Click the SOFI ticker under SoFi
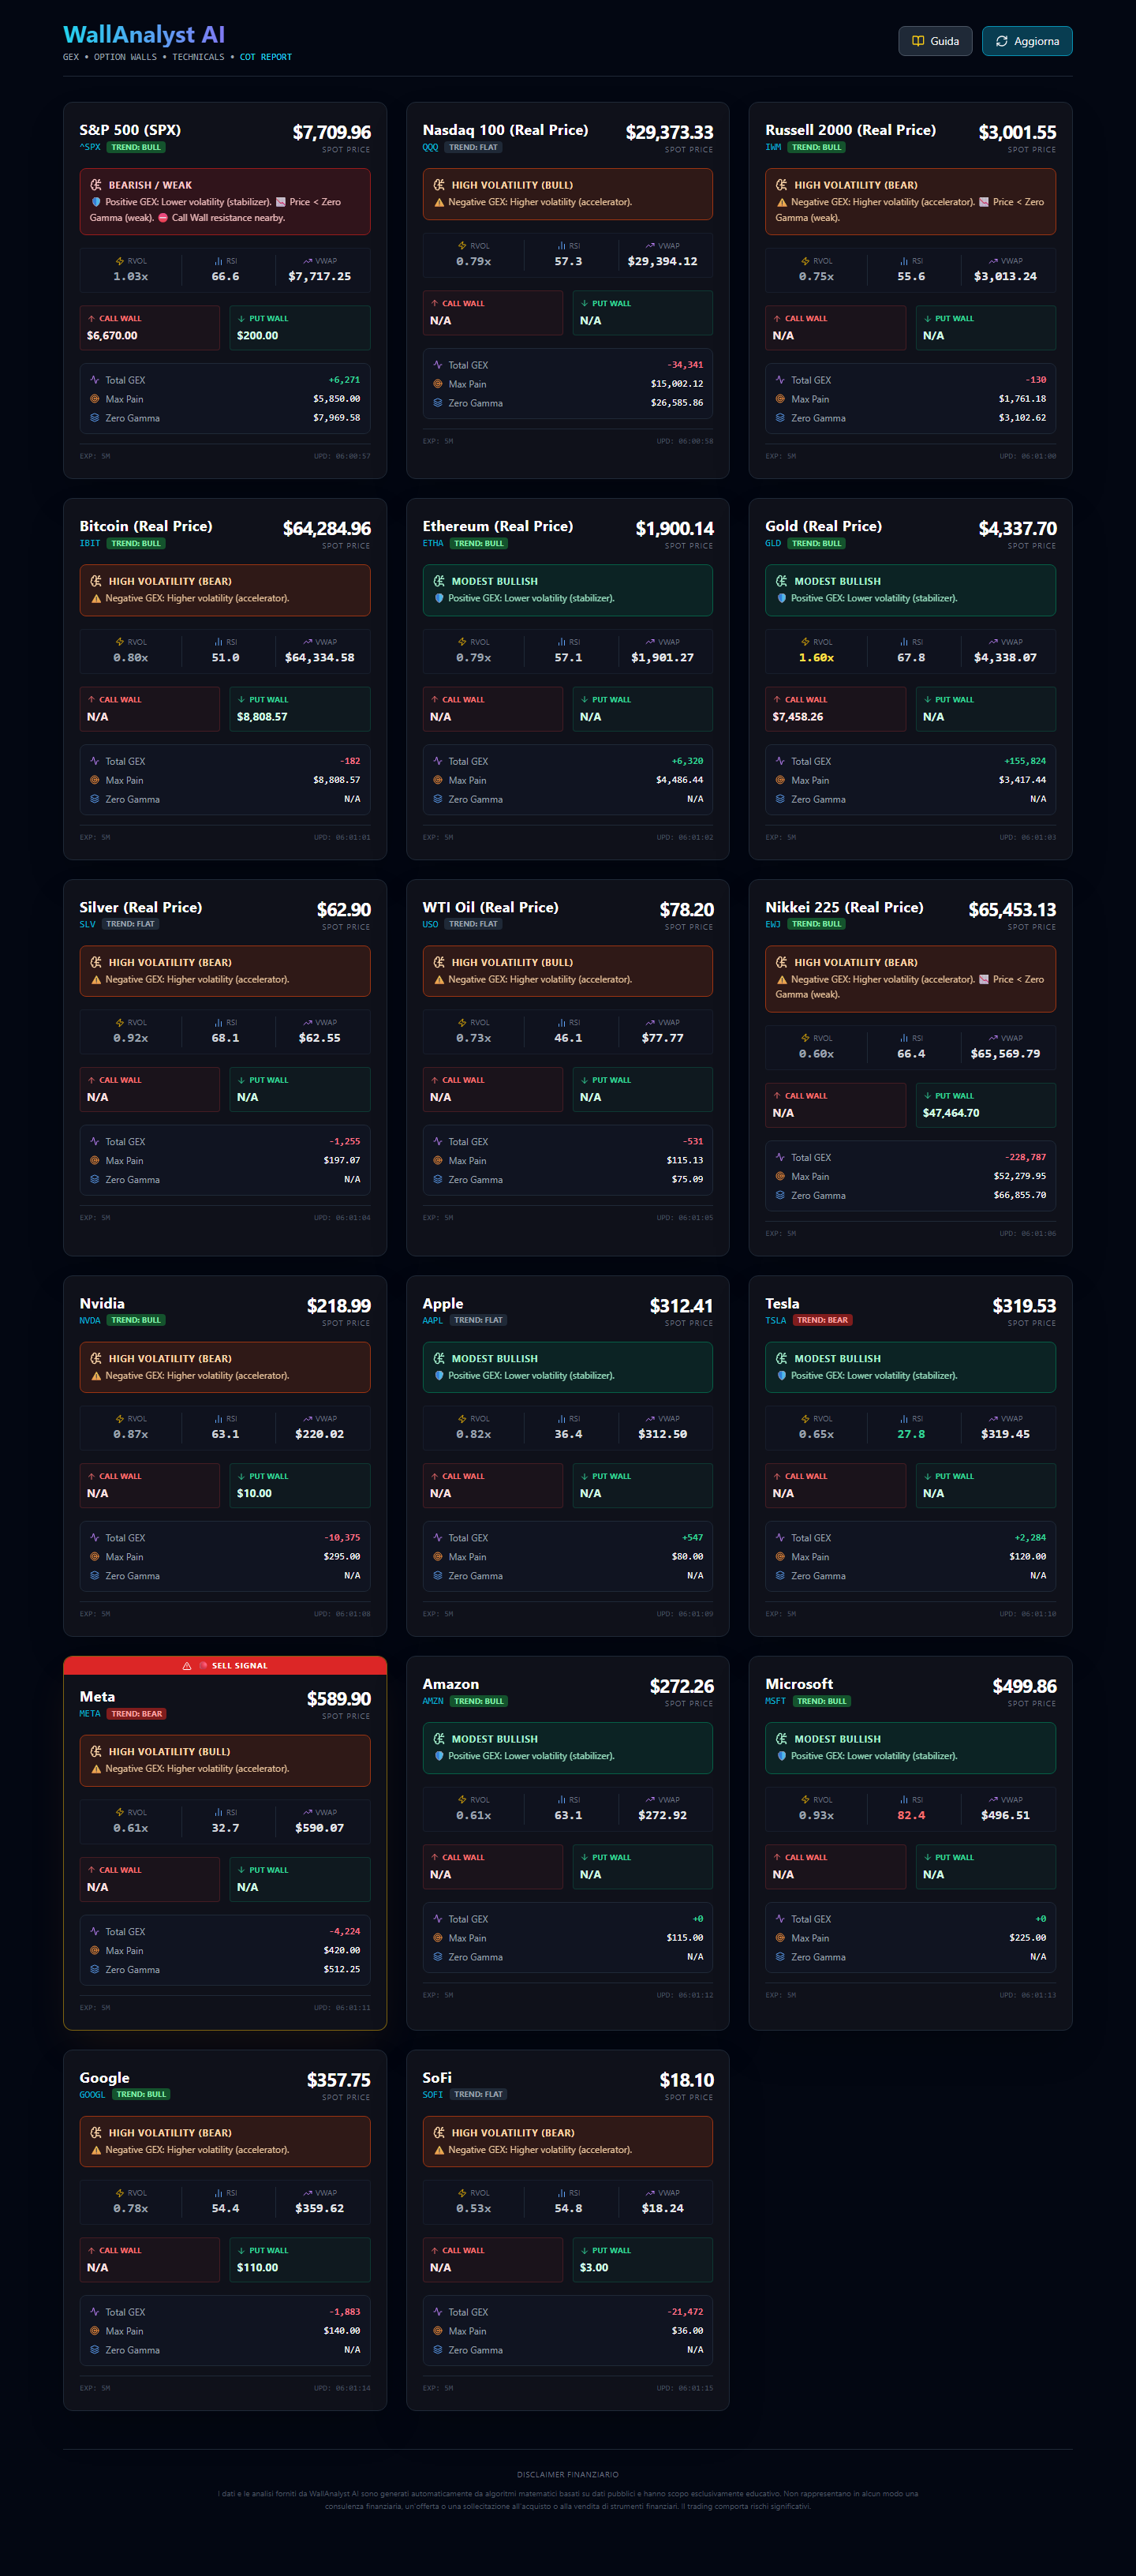Screen dimensions: 1136x2576 [x=432, y=2094]
